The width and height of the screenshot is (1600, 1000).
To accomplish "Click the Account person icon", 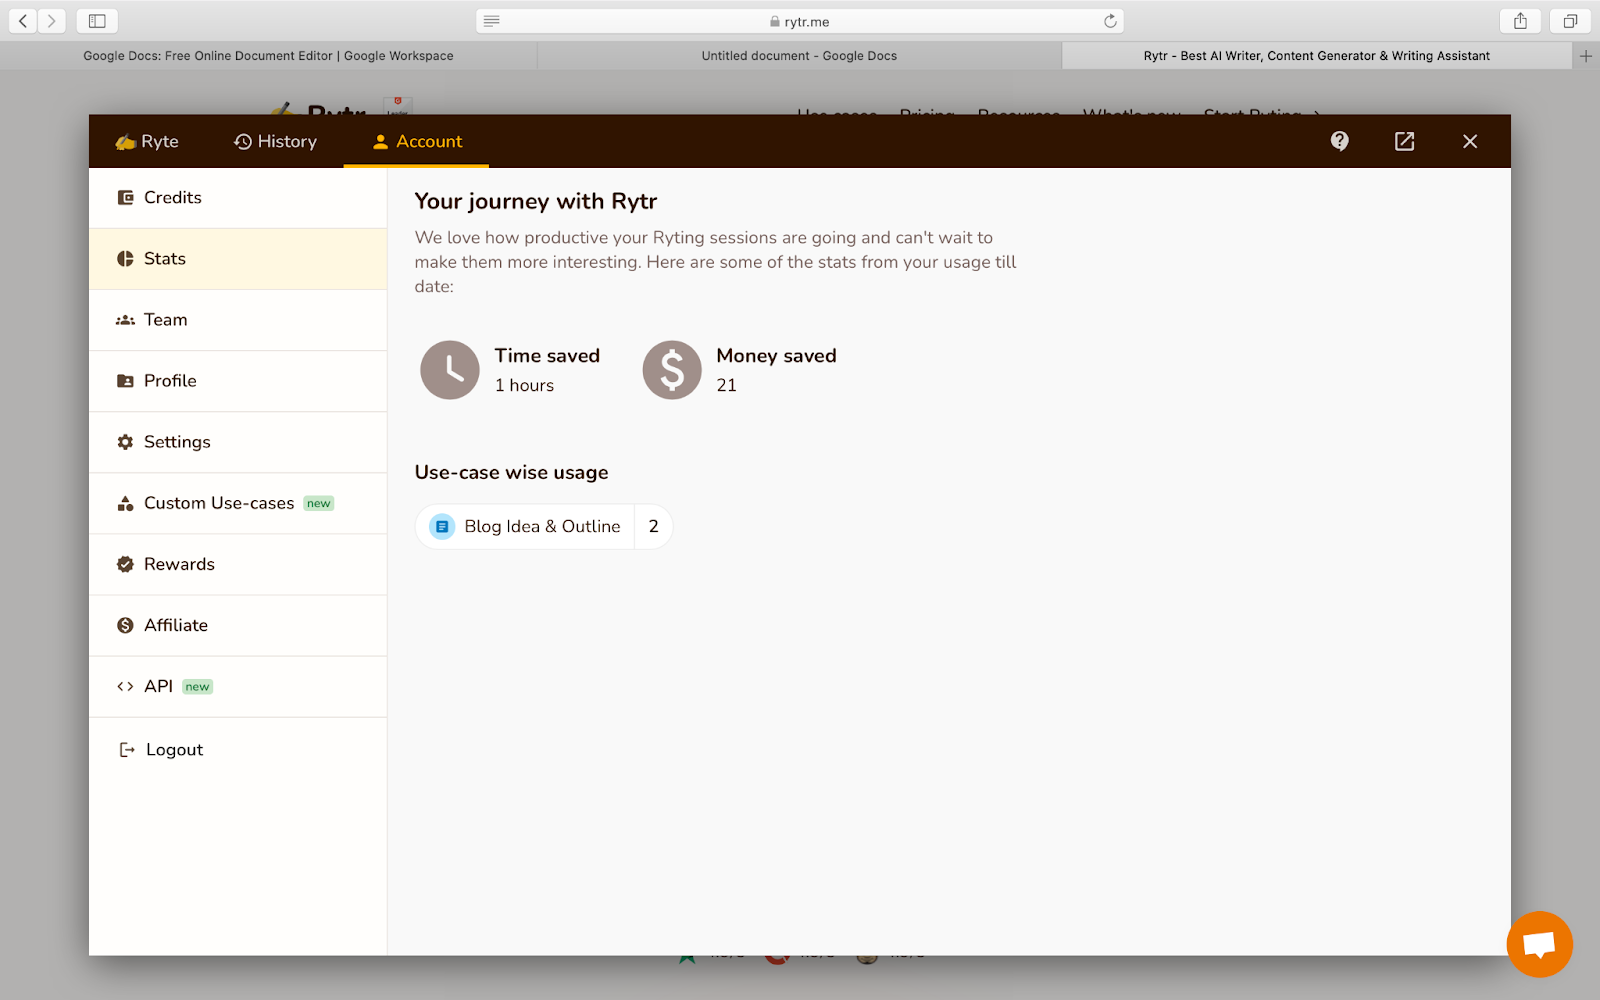I will (x=380, y=142).
